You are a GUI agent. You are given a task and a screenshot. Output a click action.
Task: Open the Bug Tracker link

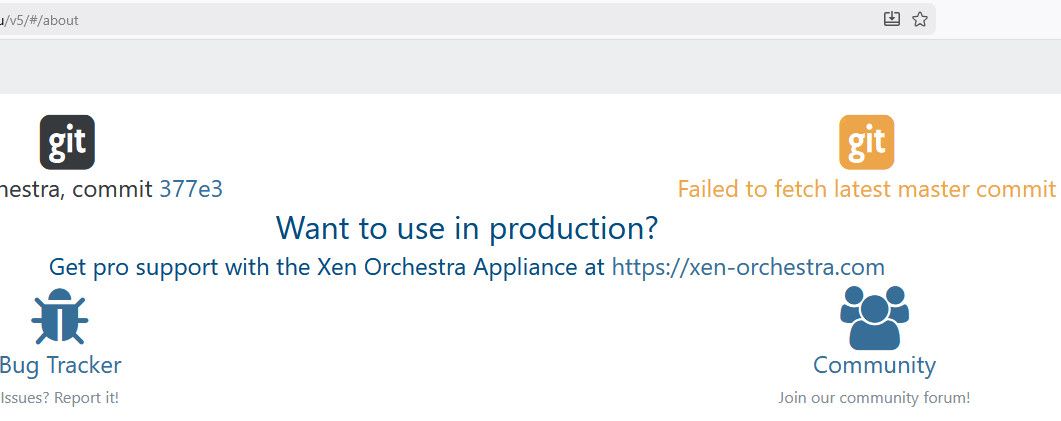pyautogui.click(x=60, y=365)
